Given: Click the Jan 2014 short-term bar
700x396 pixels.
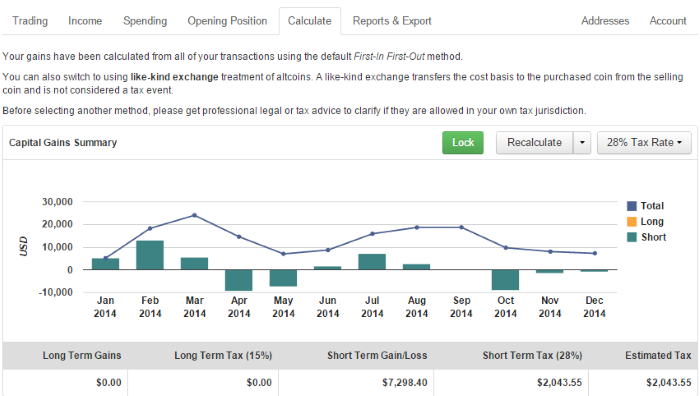Looking at the screenshot, I should coord(105,264).
